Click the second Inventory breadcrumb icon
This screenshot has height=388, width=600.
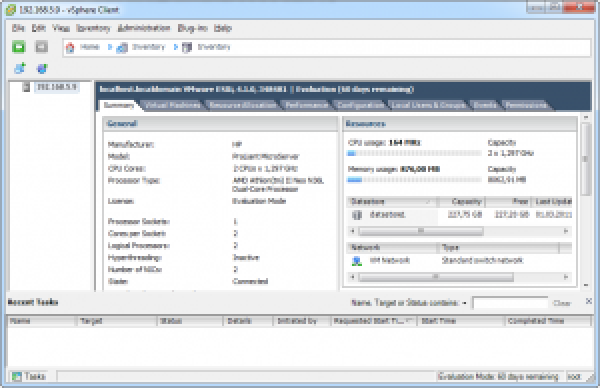click(x=187, y=47)
